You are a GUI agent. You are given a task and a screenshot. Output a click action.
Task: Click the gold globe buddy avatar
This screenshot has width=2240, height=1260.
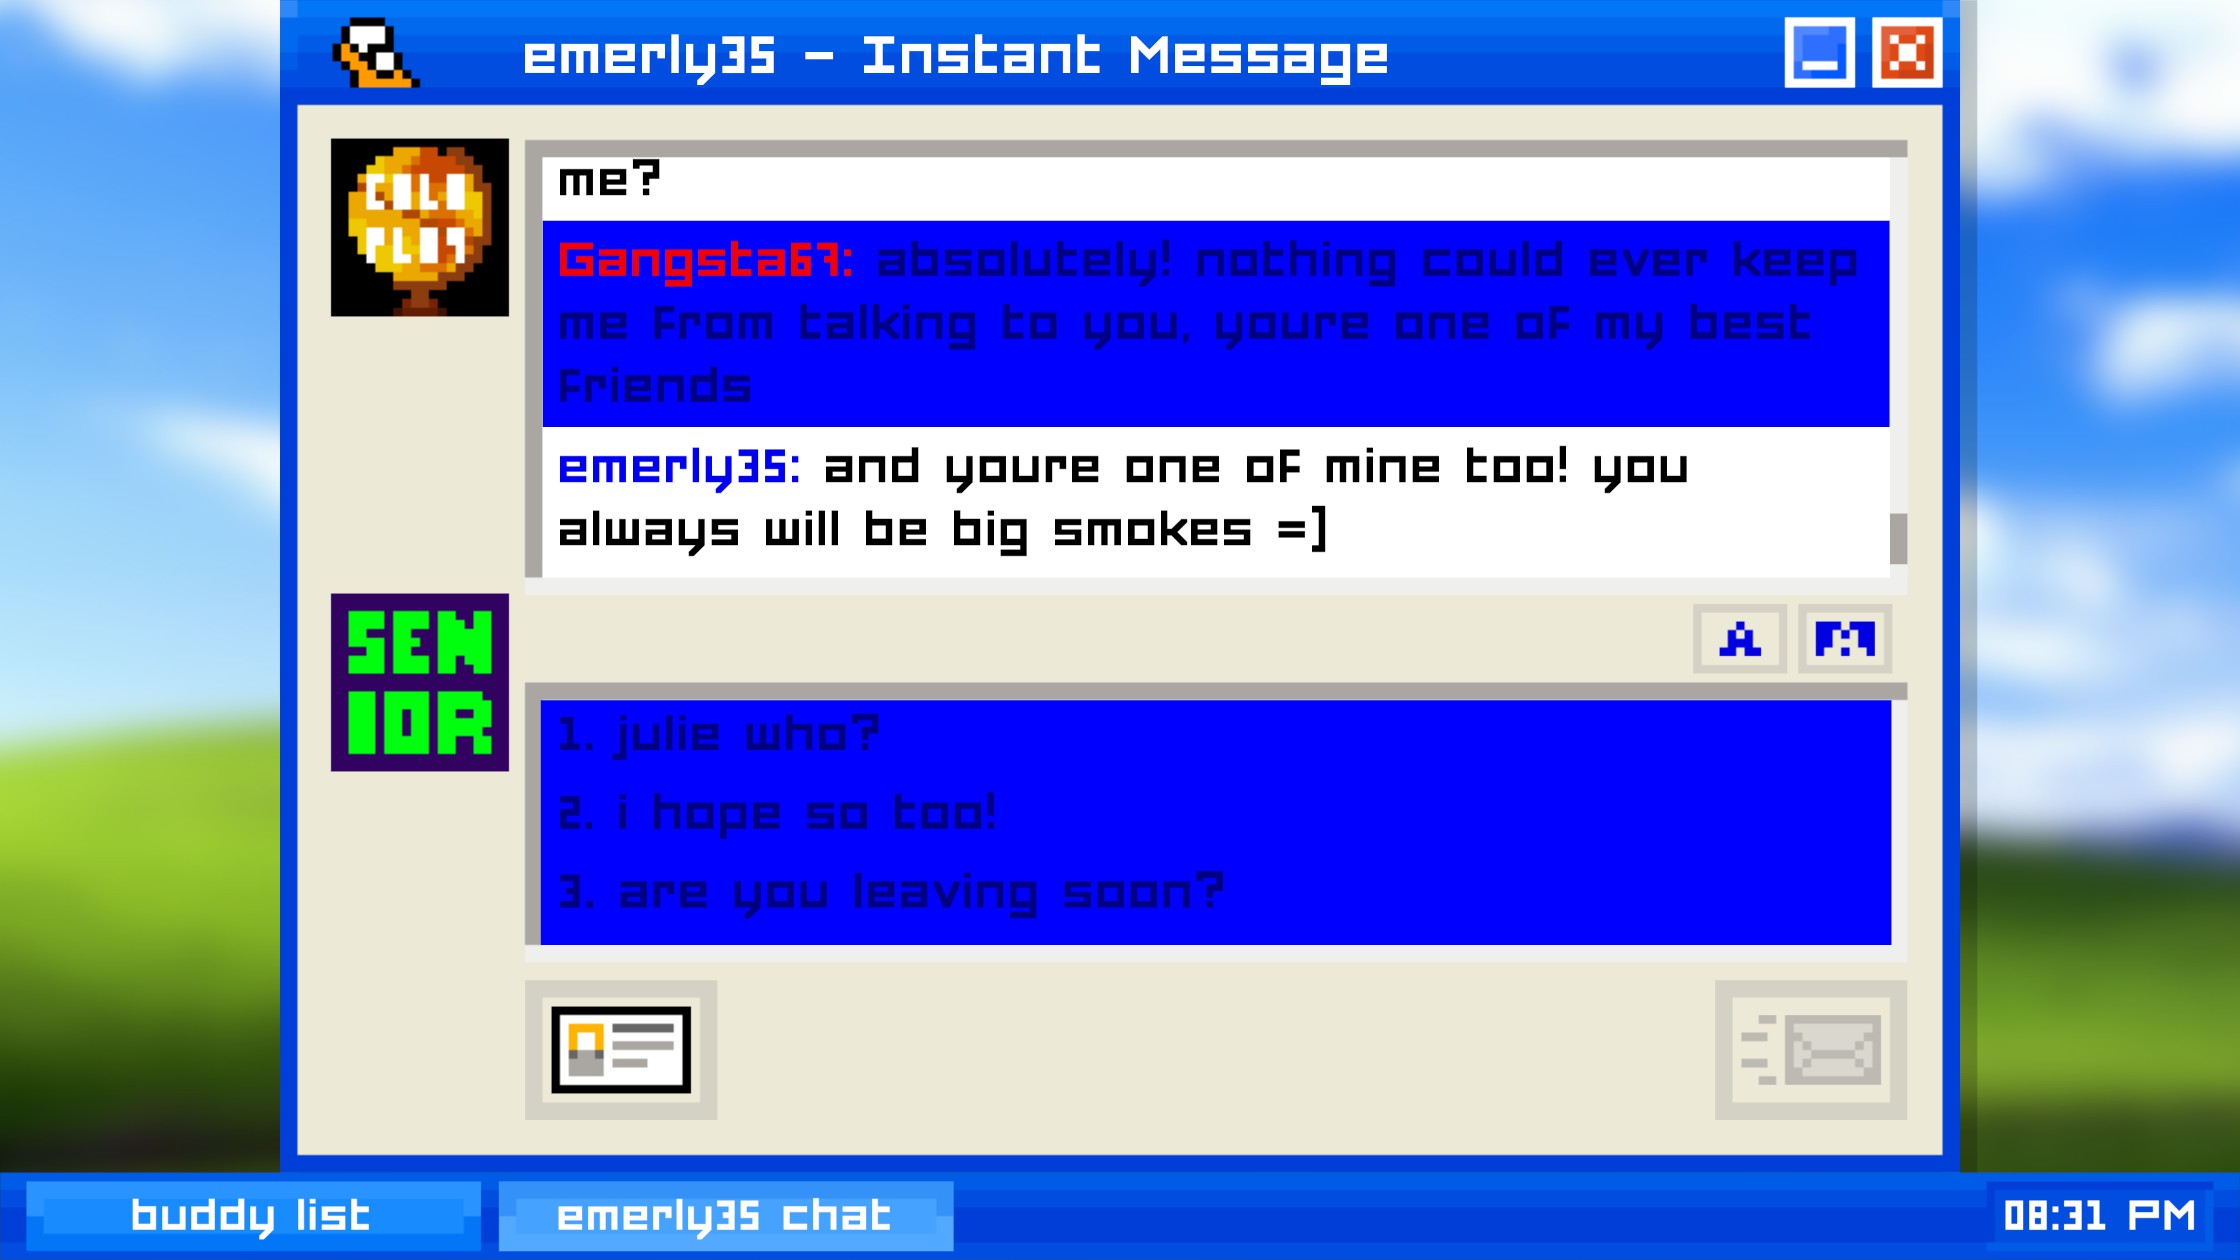(420, 228)
